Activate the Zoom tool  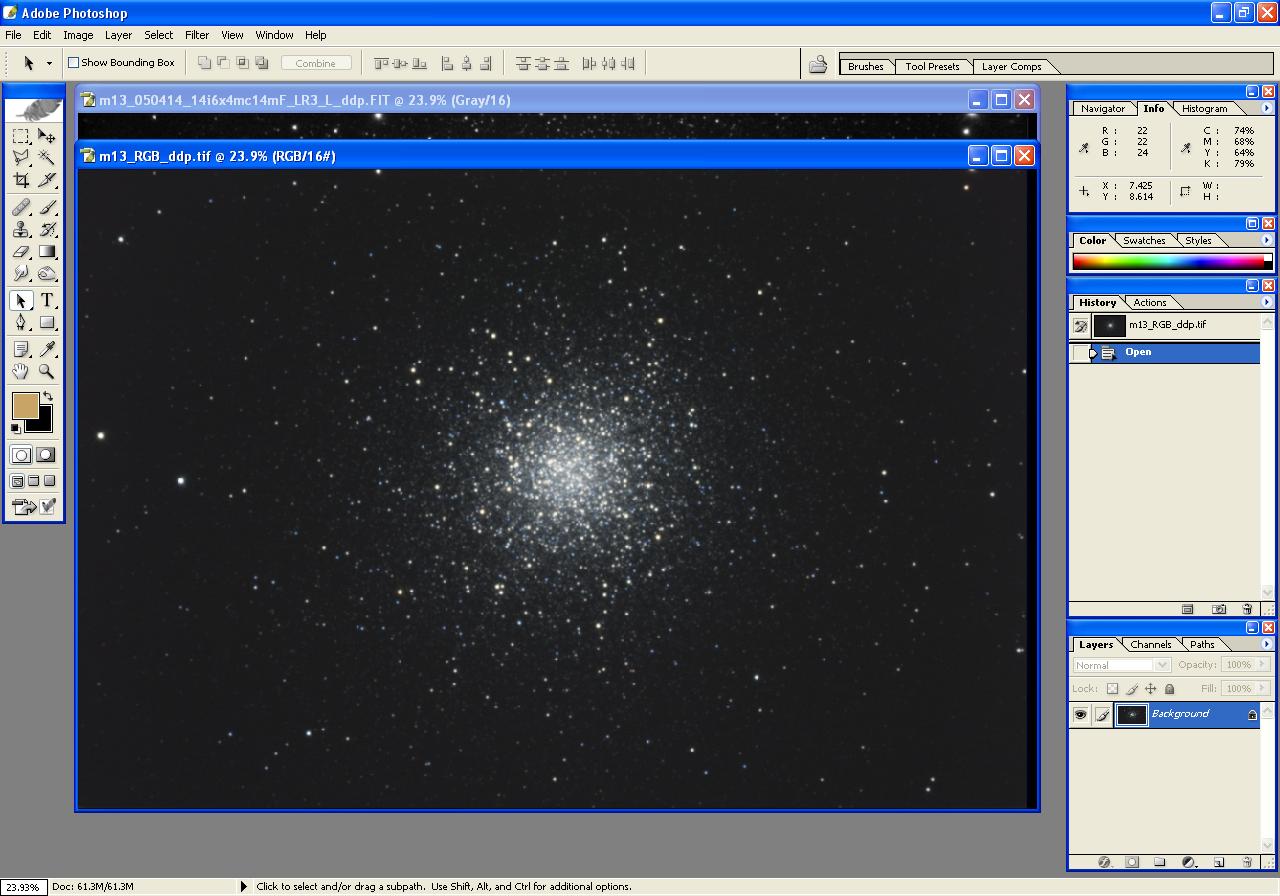tap(47, 372)
